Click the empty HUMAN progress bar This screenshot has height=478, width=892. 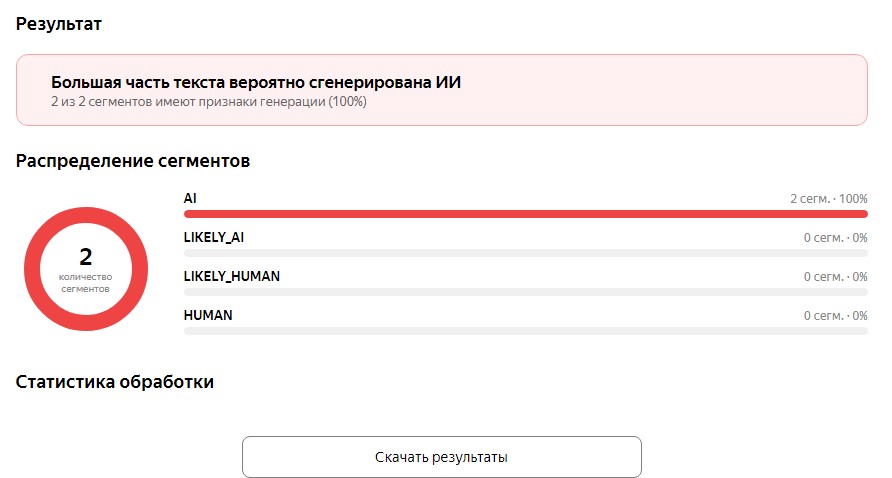(526, 331)
